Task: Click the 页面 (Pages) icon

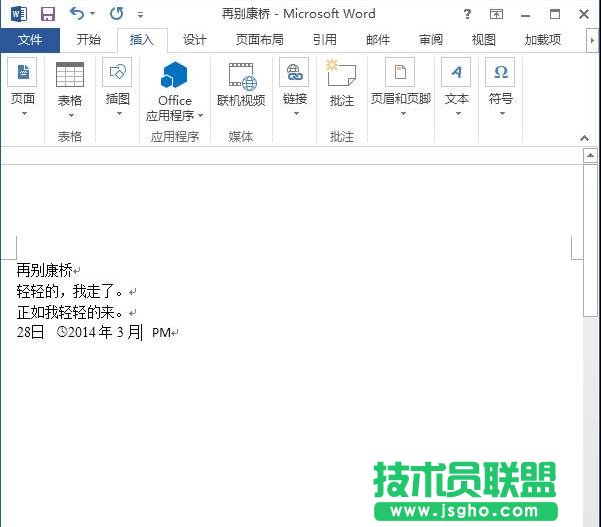Action: [x=23, y=72]
